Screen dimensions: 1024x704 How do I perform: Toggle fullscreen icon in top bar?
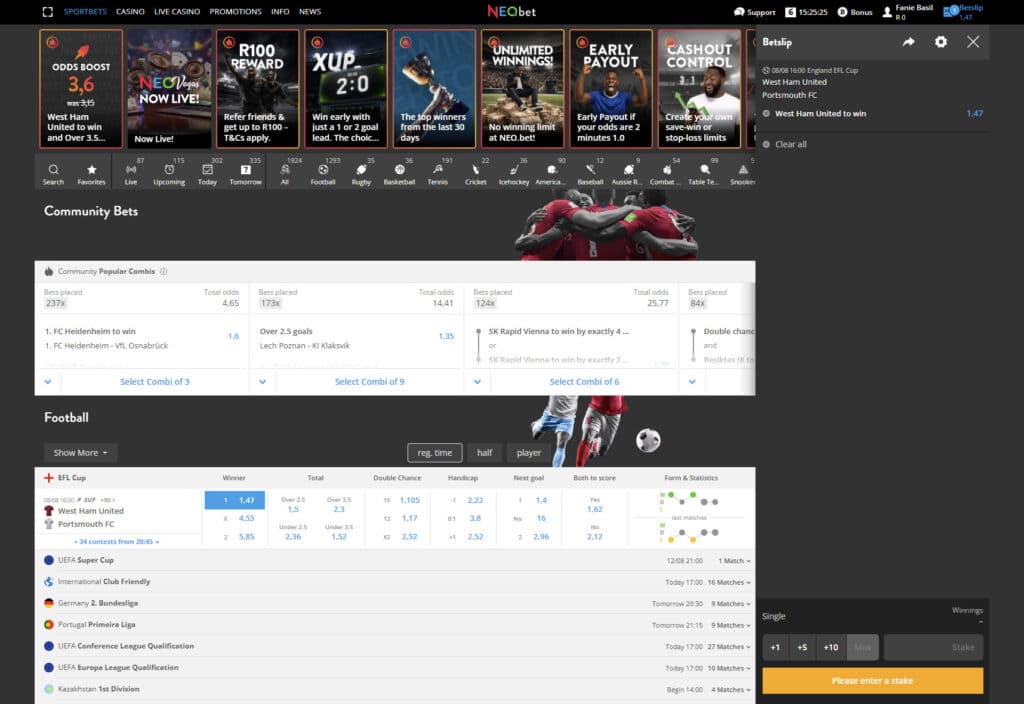coord(48,12)
